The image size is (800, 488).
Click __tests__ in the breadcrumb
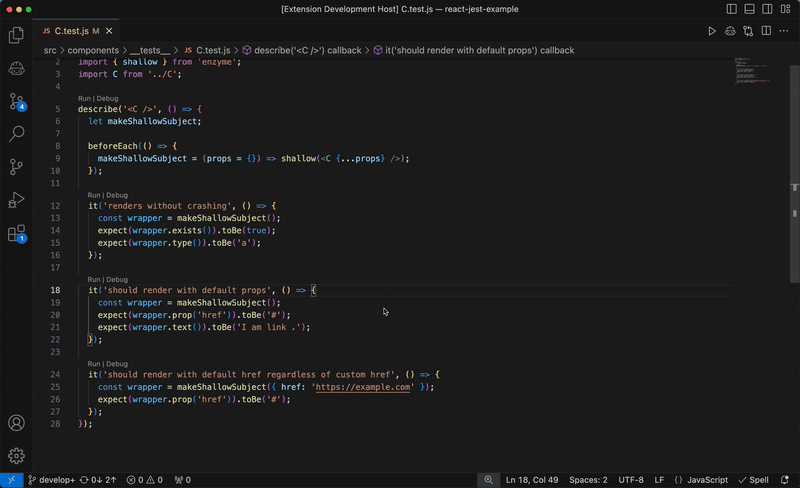coord(150,50)
